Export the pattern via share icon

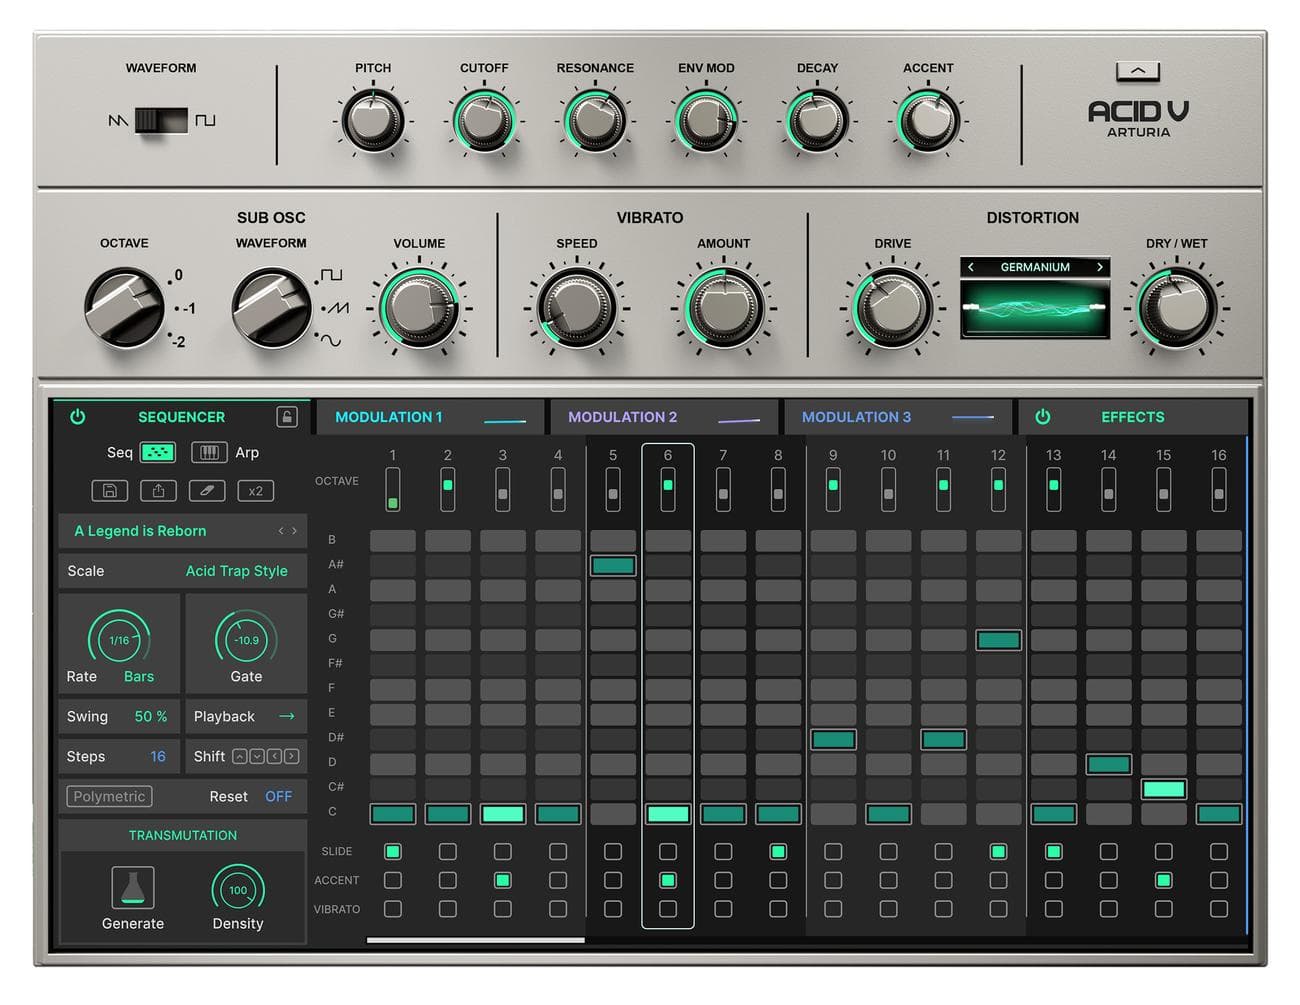158,490
